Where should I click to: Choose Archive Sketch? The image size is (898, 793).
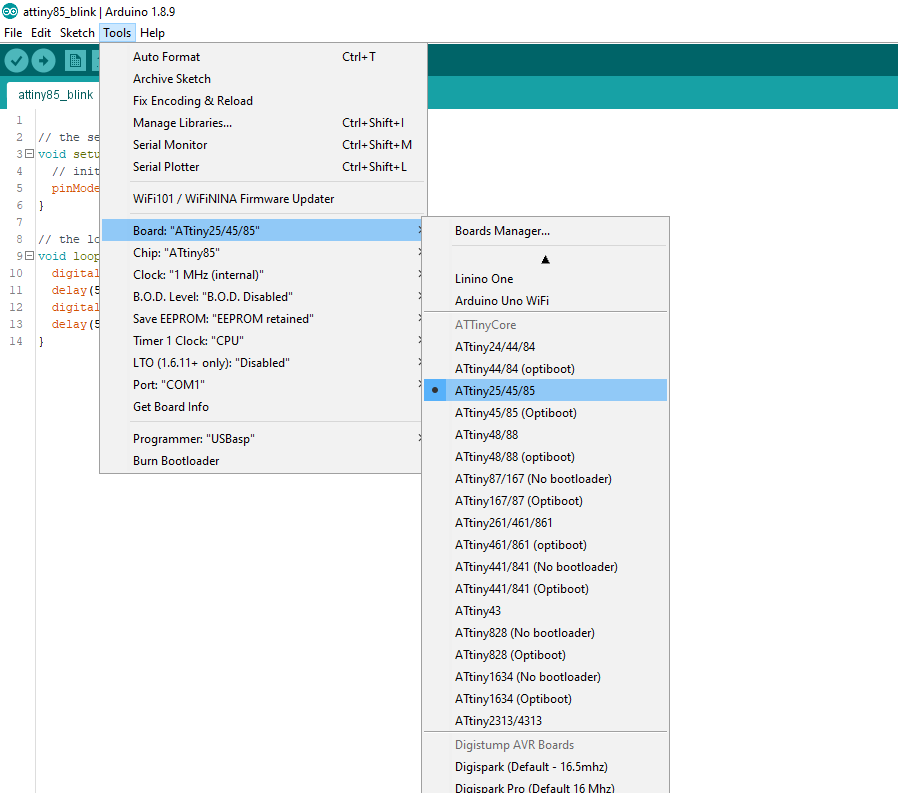coord(263,78)
